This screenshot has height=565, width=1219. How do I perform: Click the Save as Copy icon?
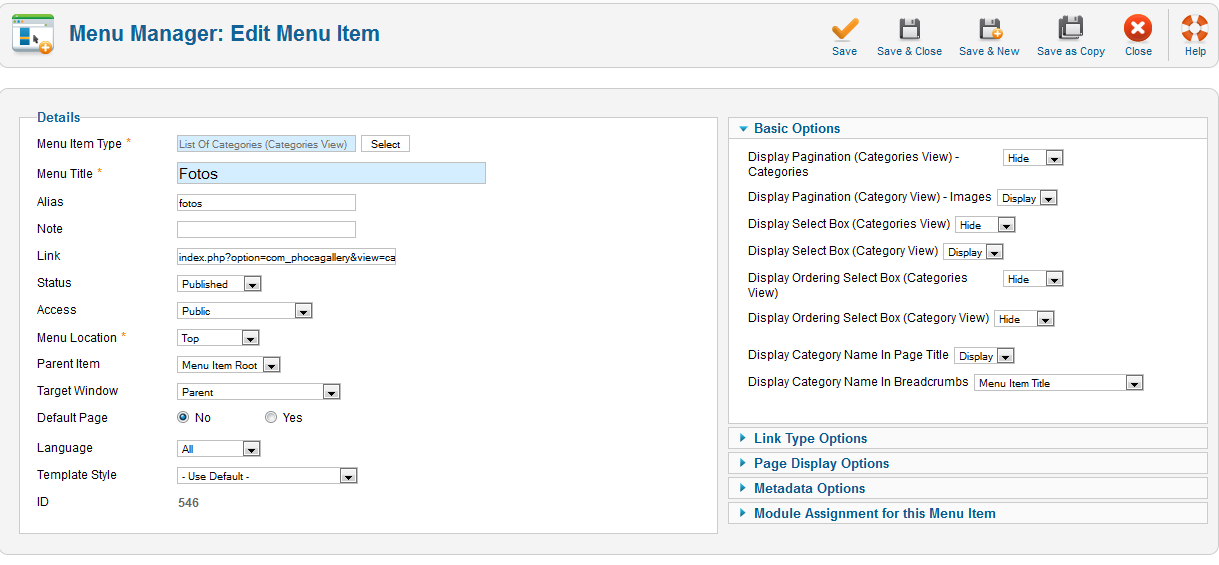click(1070, 29)
